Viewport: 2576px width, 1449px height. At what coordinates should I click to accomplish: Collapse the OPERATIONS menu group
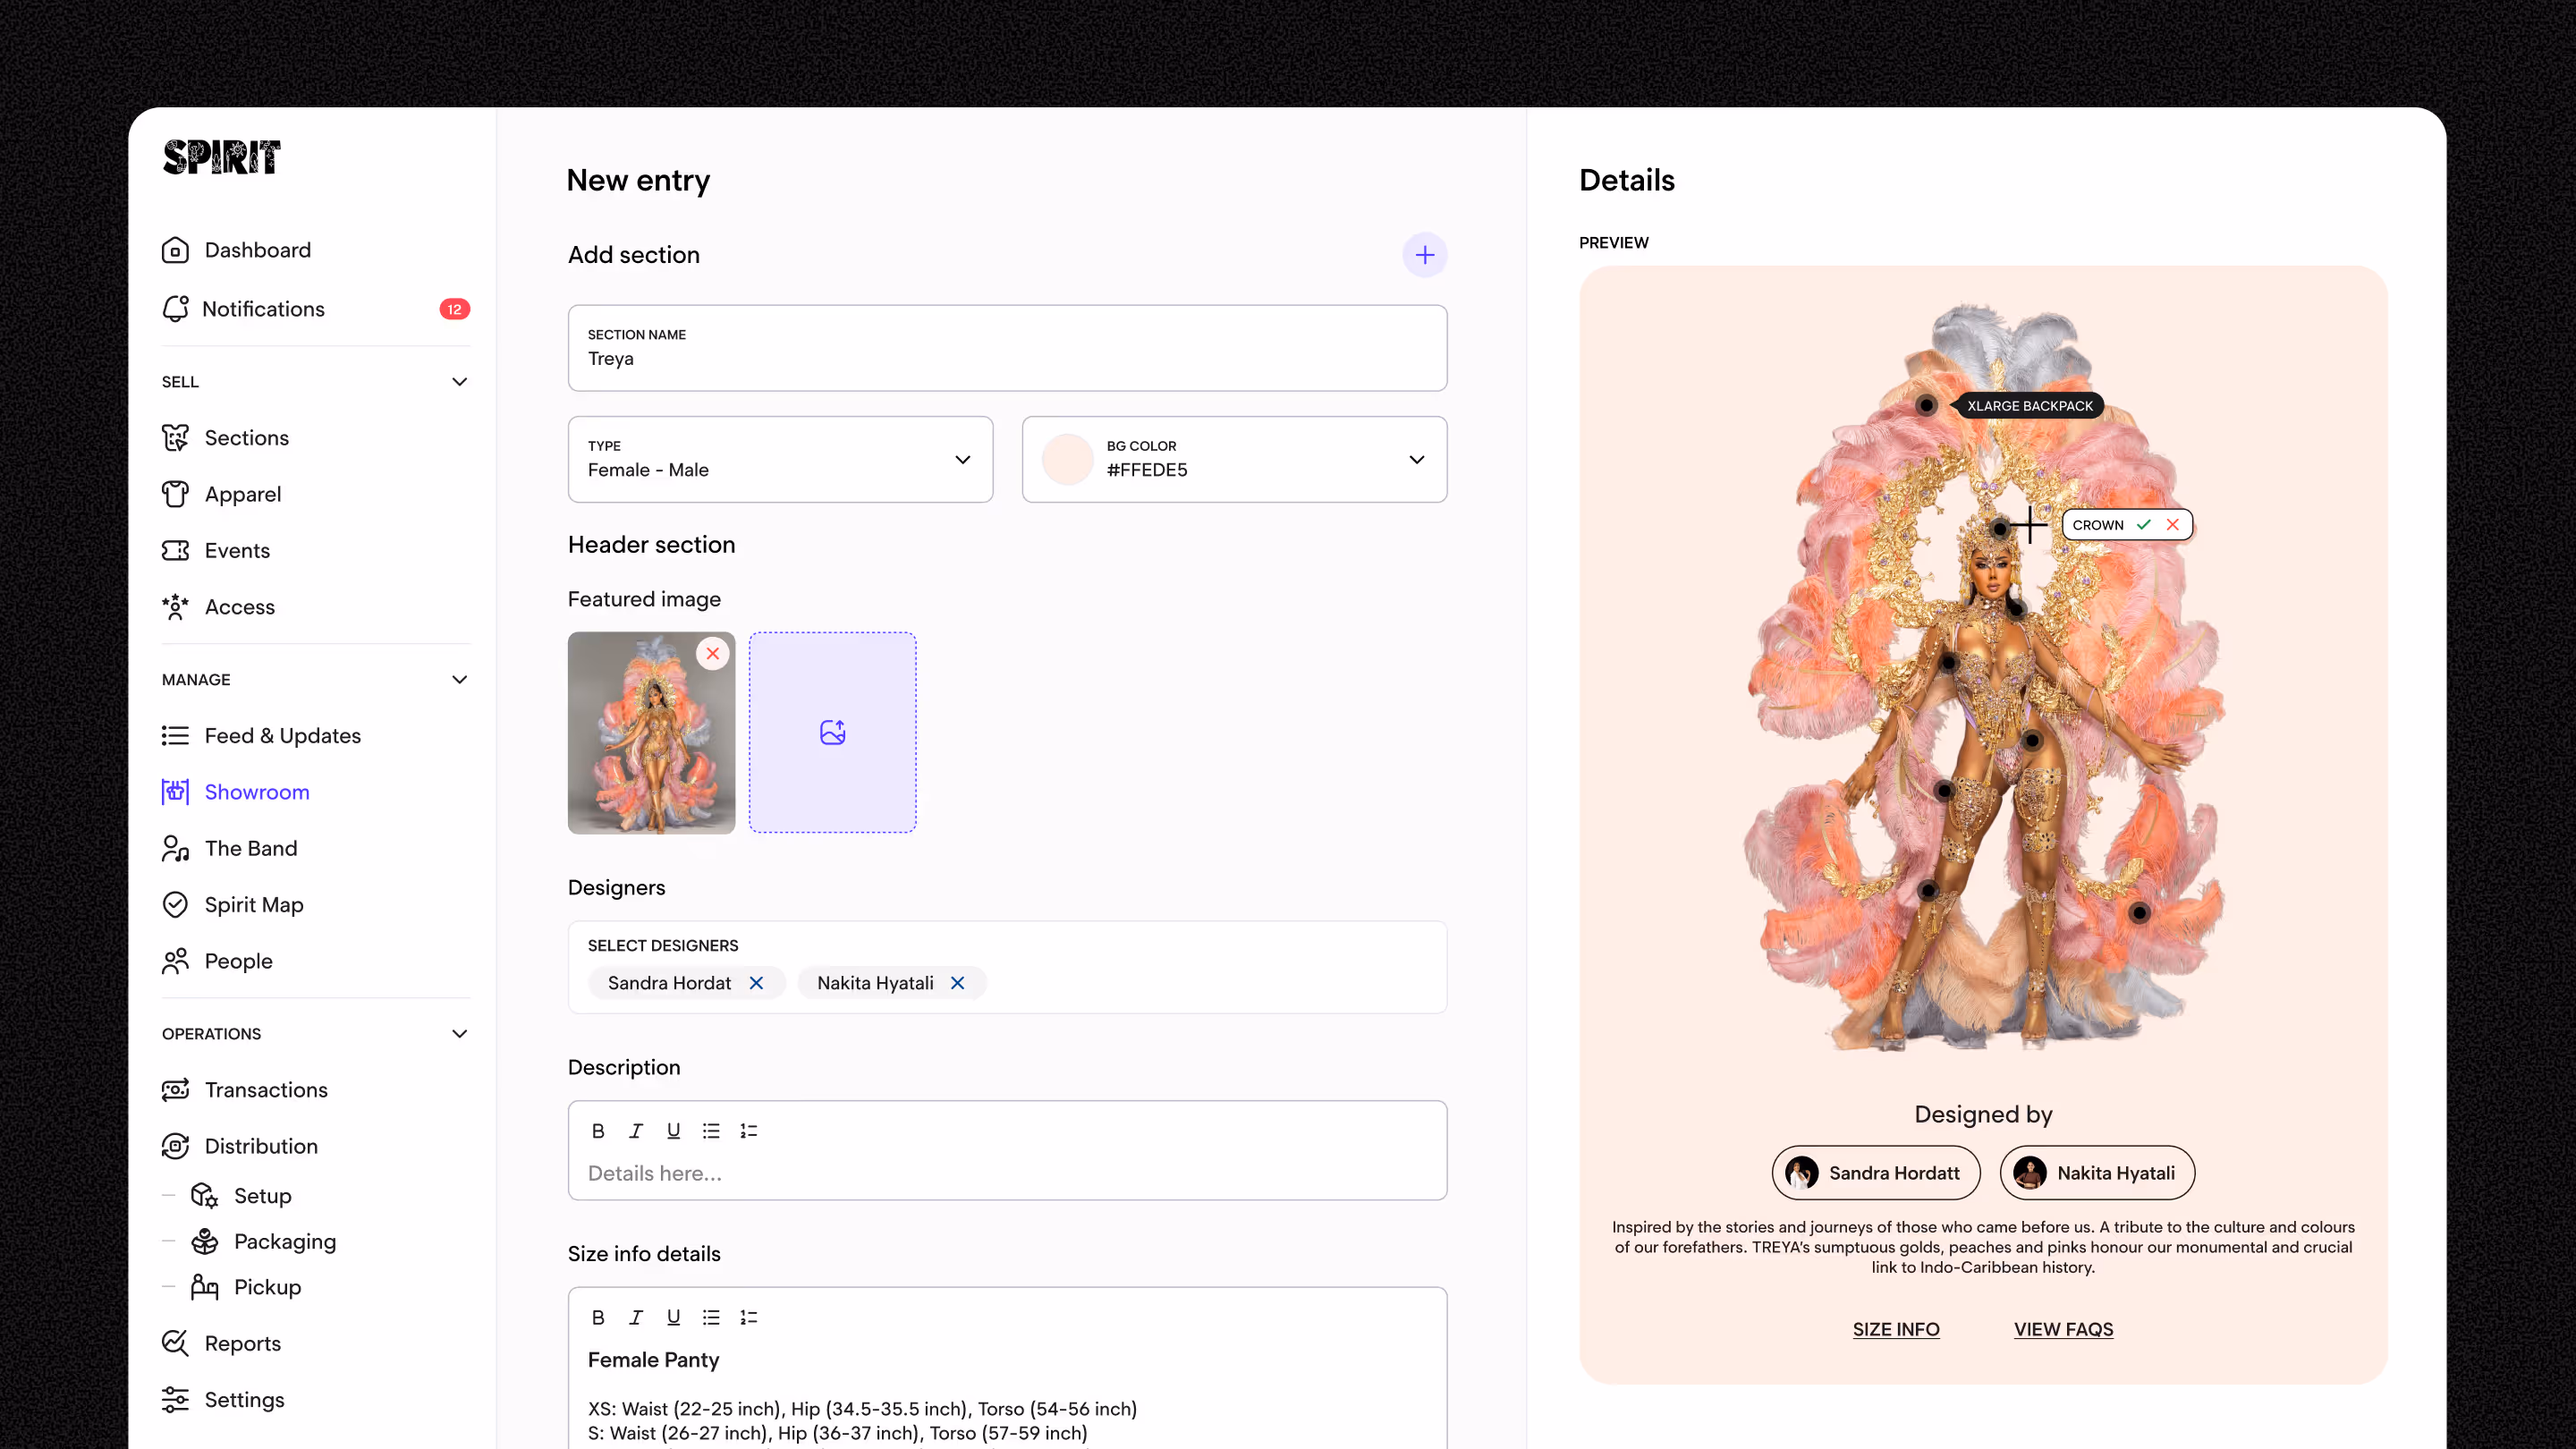point(459,1034)
